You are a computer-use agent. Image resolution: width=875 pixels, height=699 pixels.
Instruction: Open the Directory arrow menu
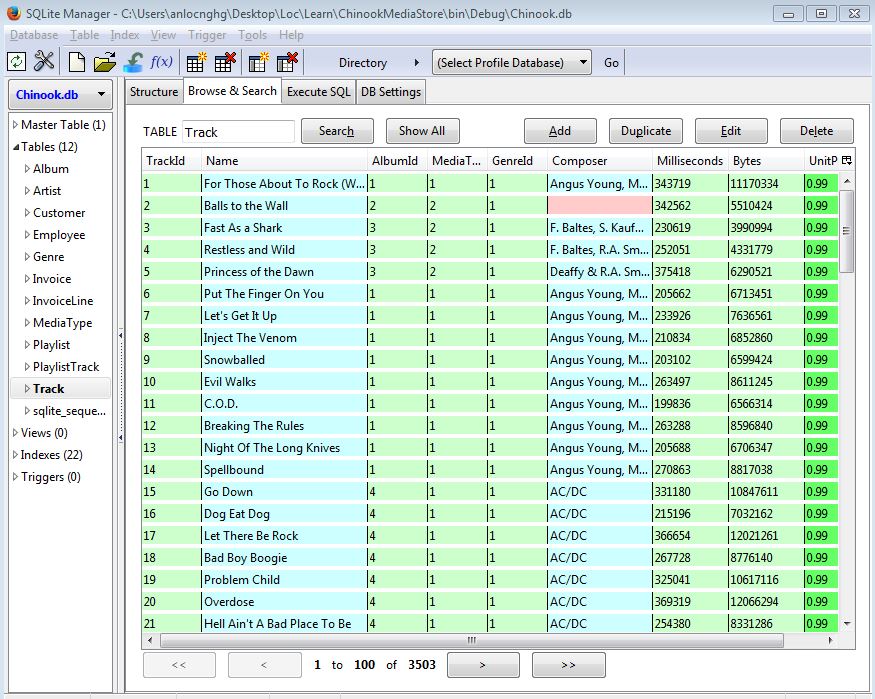[416, 62]
